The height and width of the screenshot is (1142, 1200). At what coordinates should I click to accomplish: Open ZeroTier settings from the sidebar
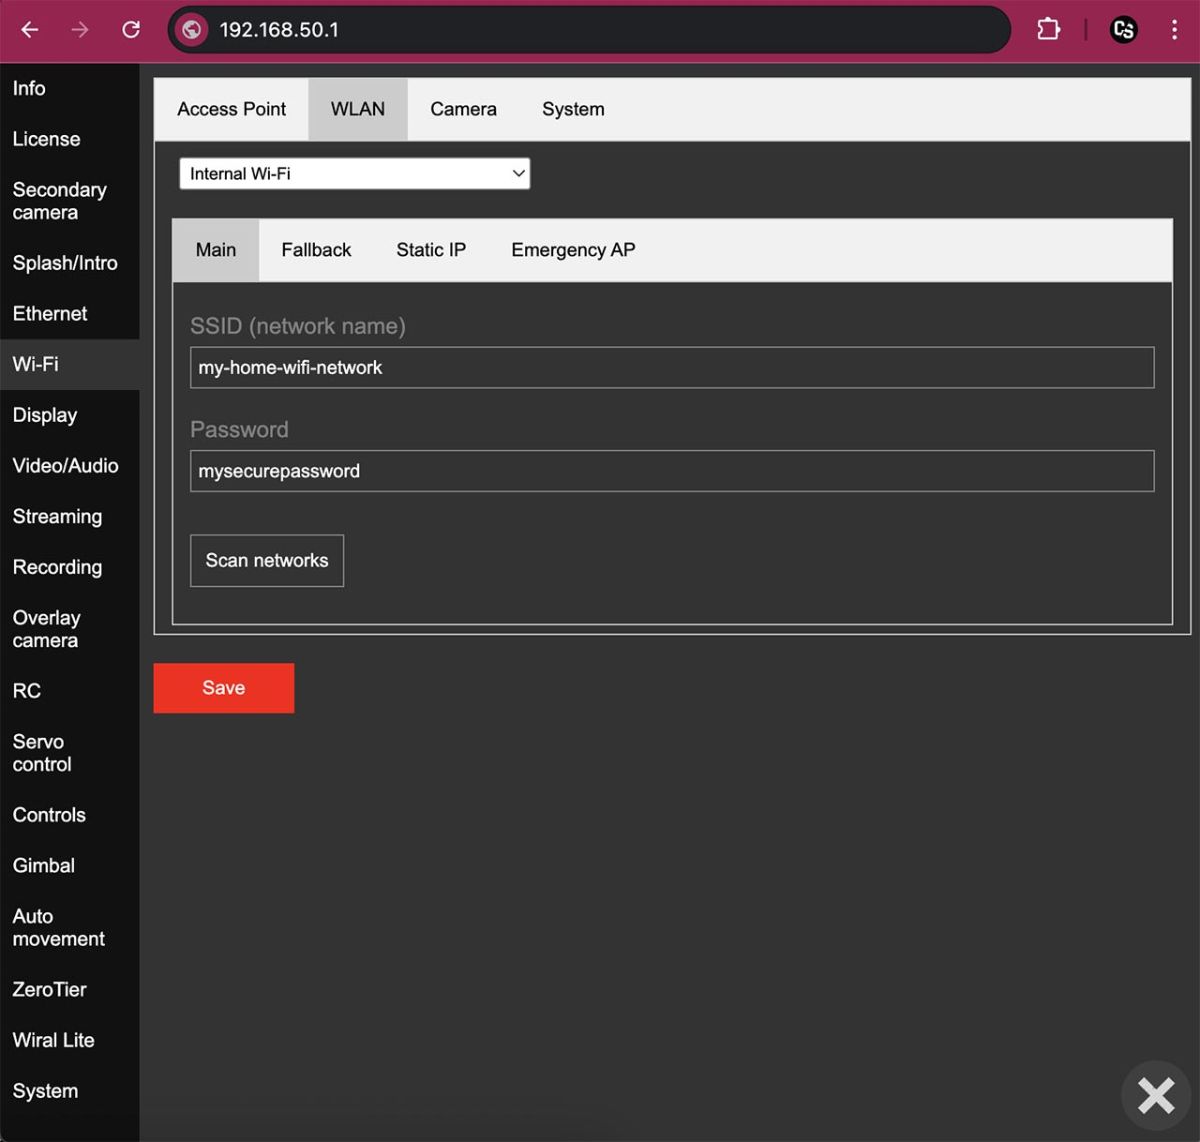49,989
